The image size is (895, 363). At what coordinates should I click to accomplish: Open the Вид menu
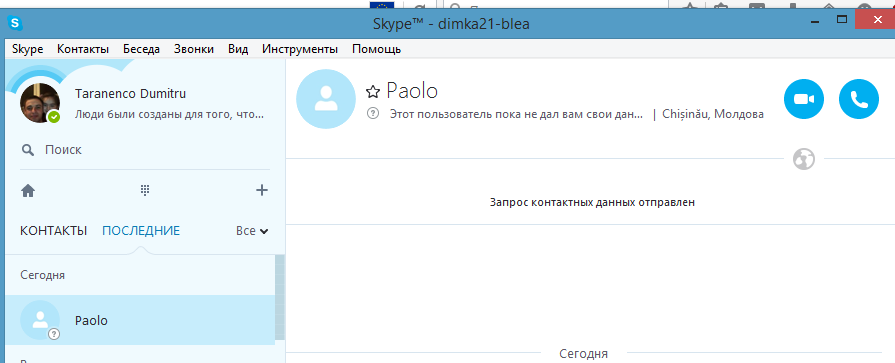tap(238, 49)
